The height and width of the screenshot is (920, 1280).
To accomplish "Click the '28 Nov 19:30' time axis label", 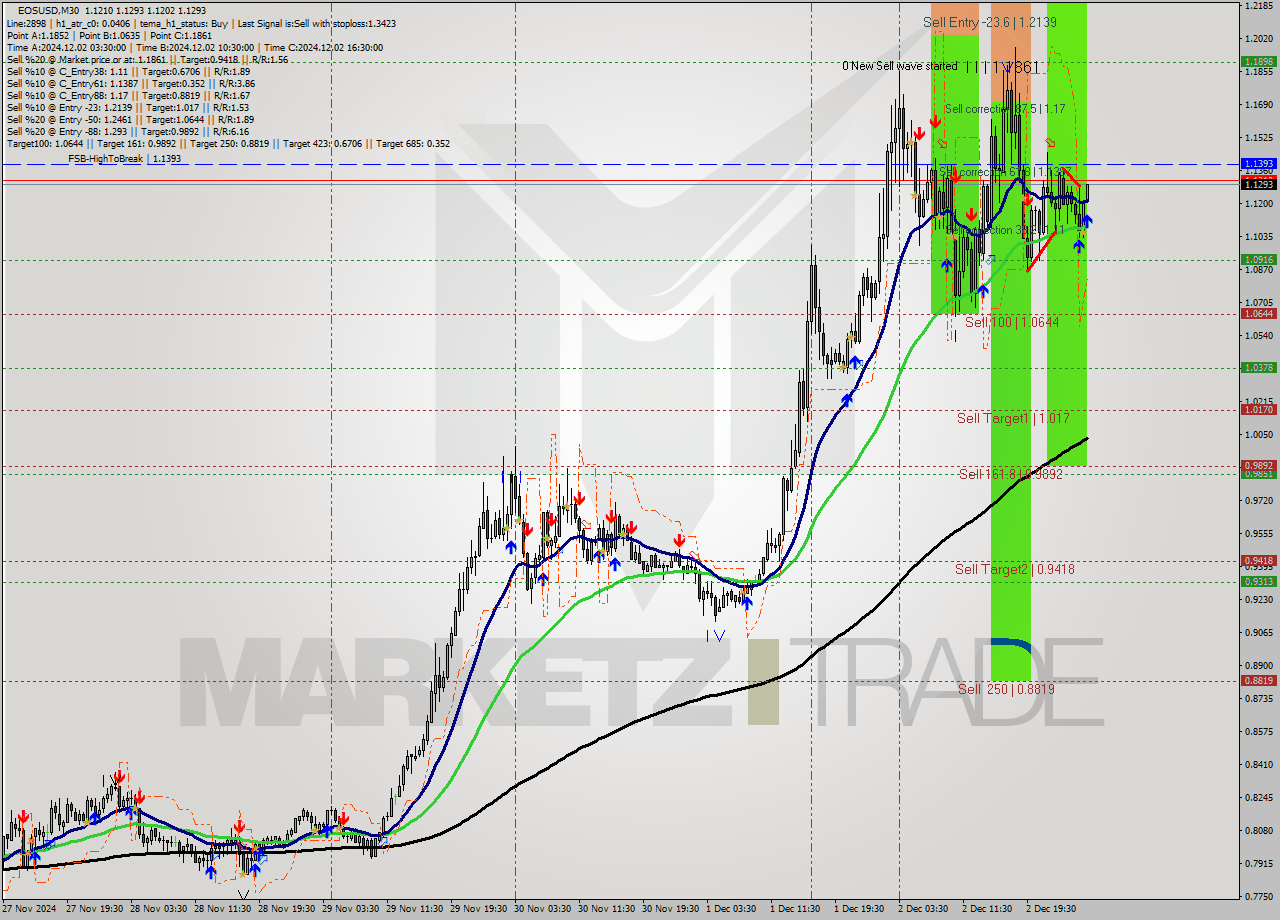I will click(286, 909).
